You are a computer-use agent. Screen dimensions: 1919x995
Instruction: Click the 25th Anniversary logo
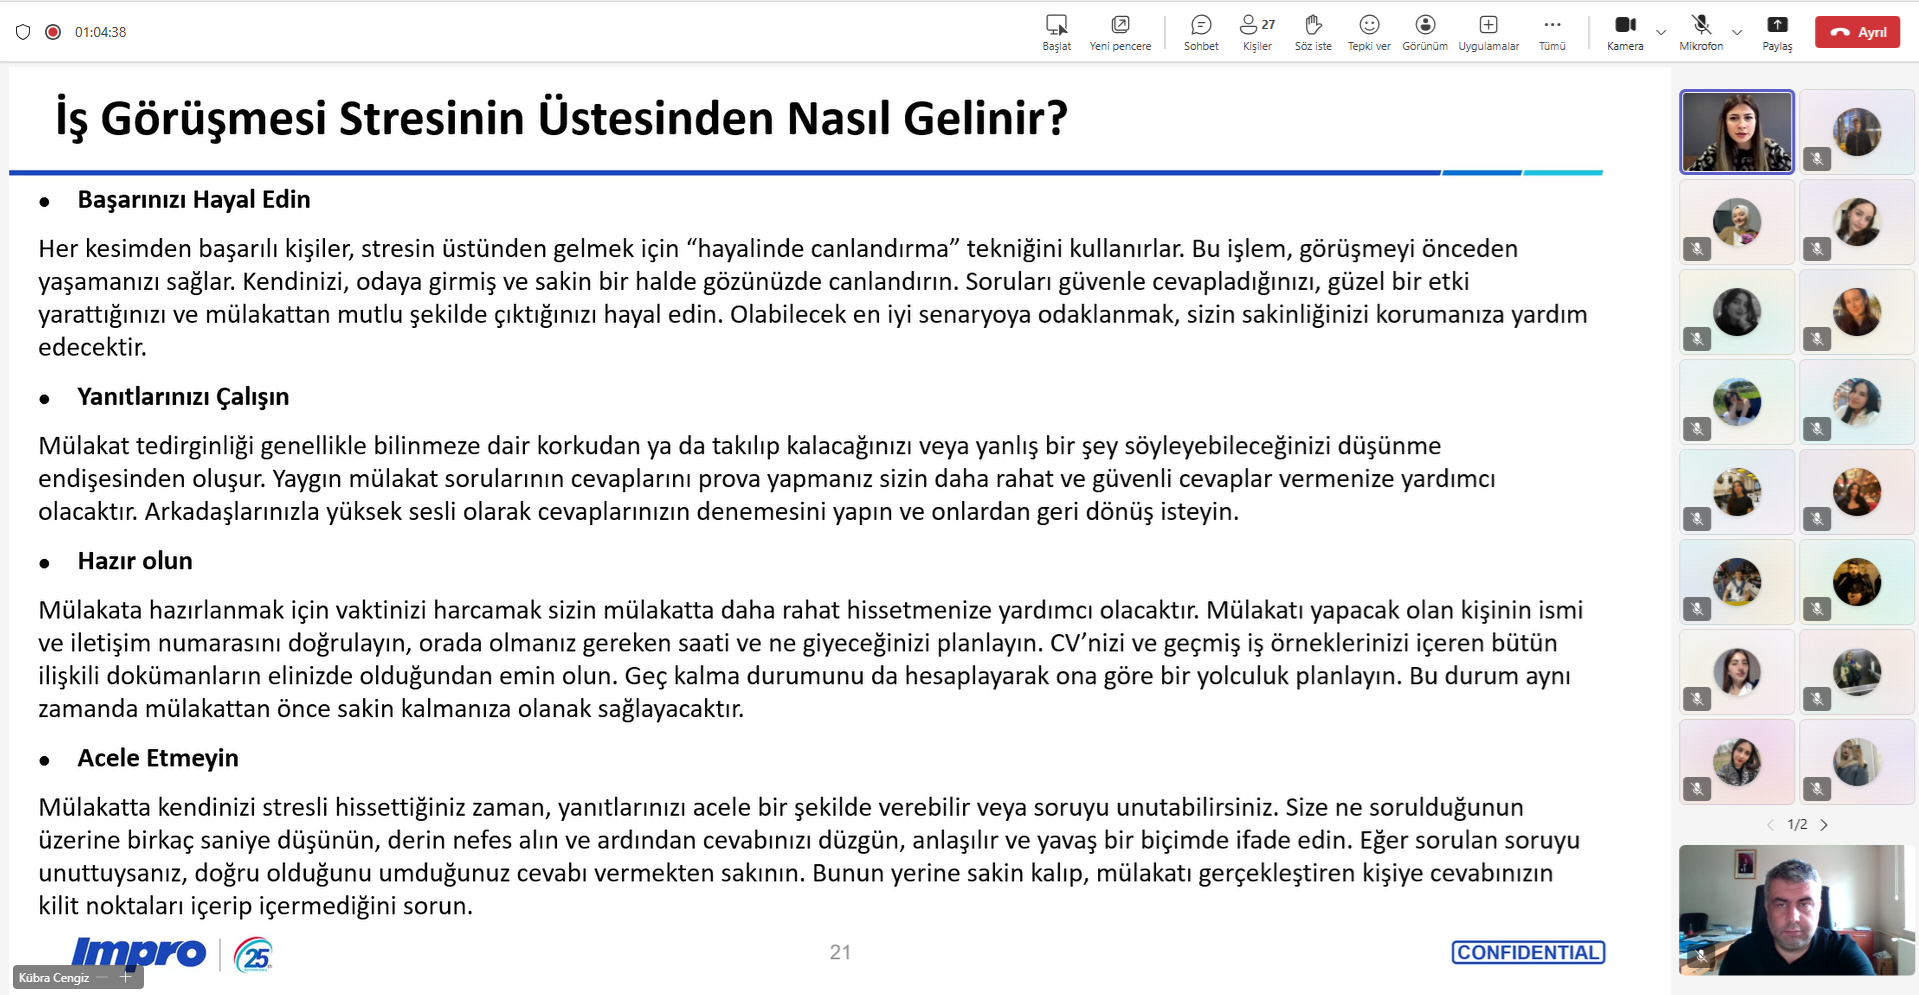[254, 955]
